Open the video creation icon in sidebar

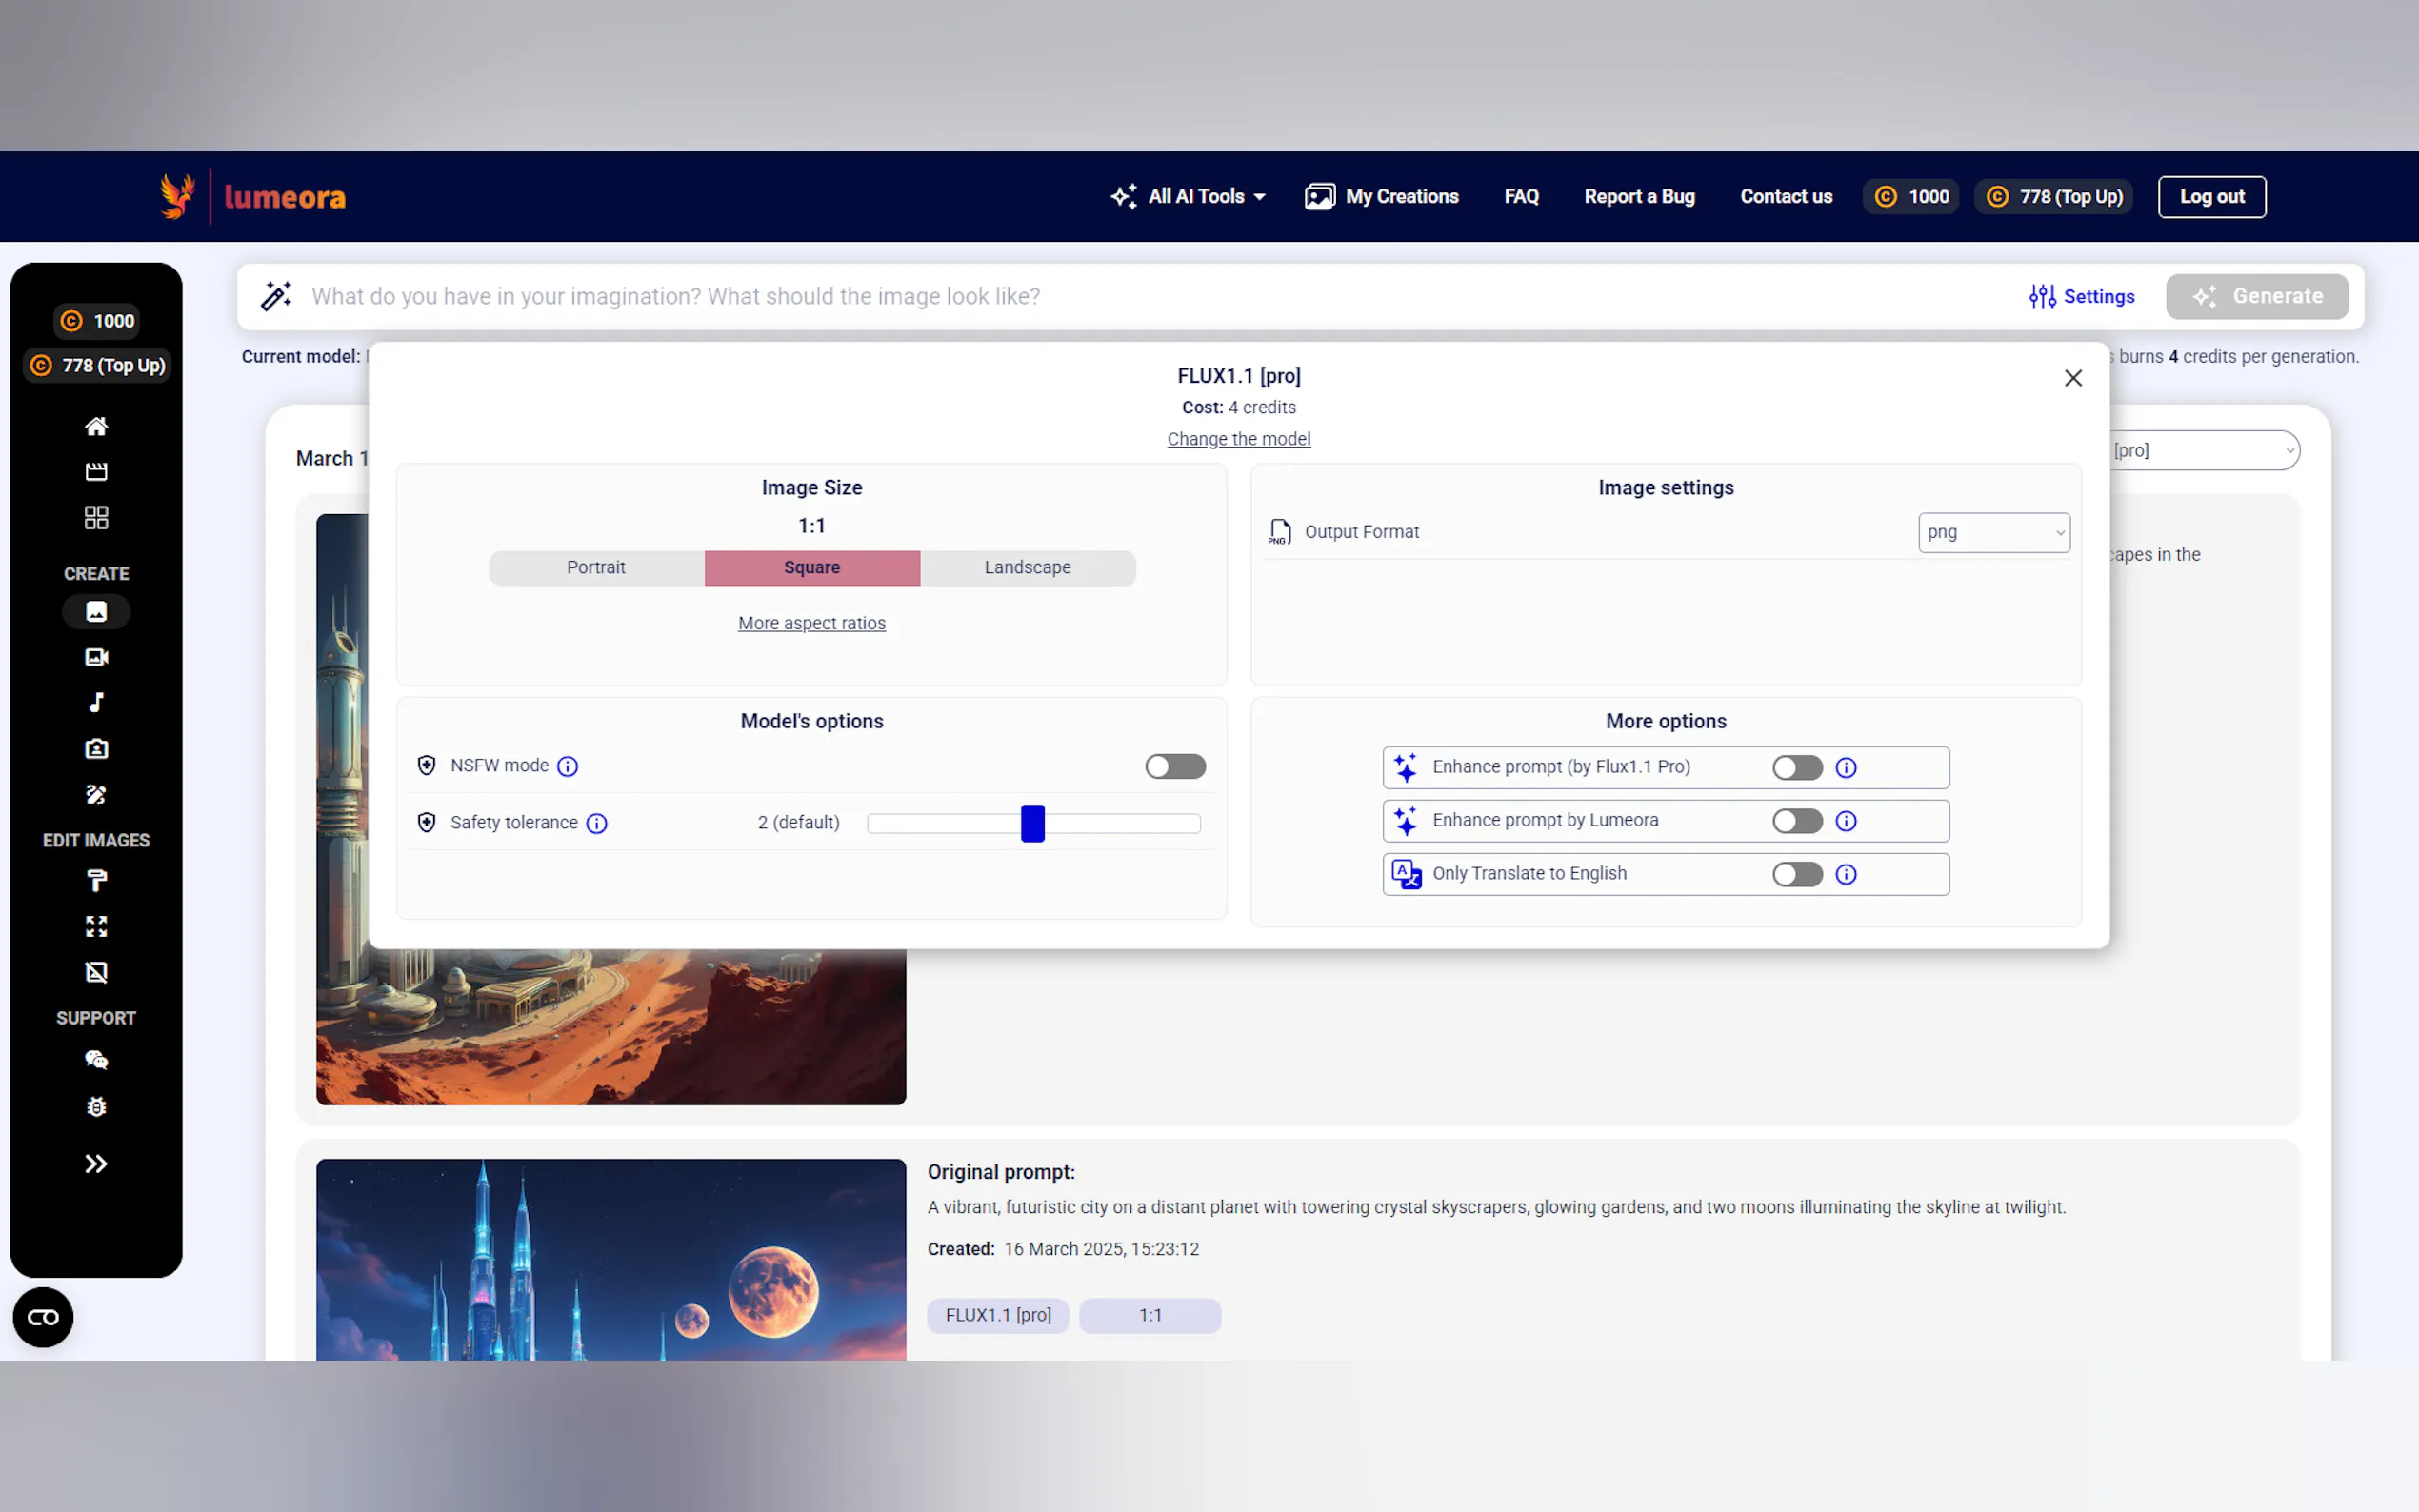click(x=96, y=657)
